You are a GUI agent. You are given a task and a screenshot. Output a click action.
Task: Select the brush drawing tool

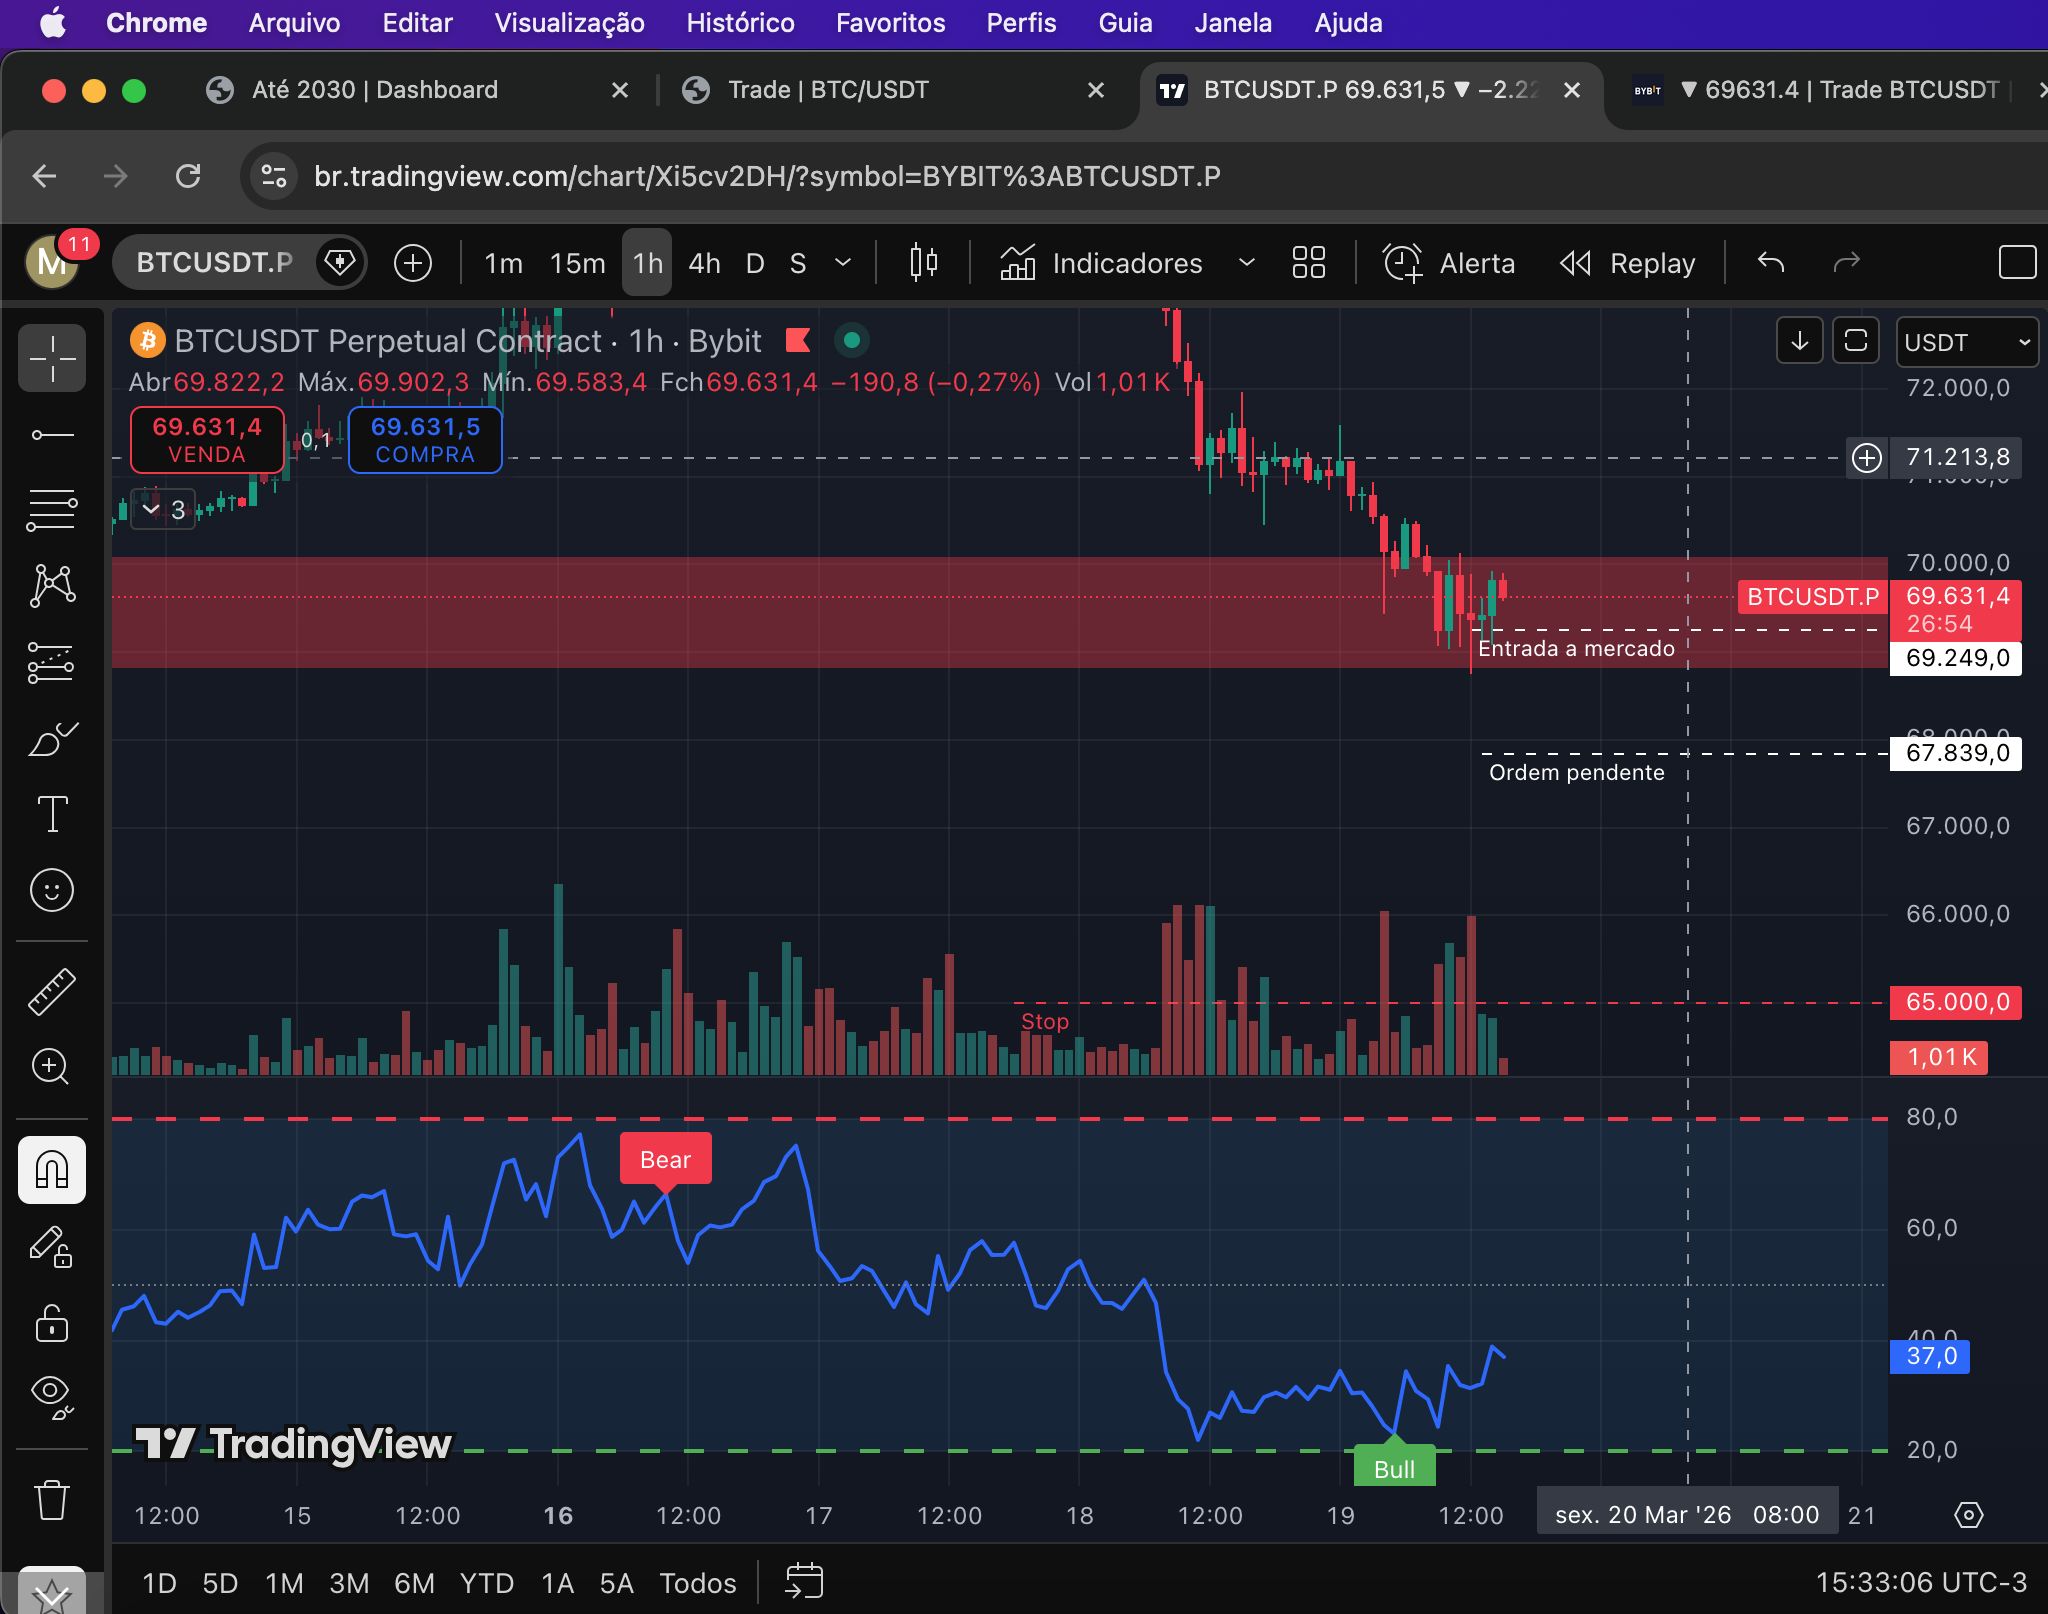point(52,739)
